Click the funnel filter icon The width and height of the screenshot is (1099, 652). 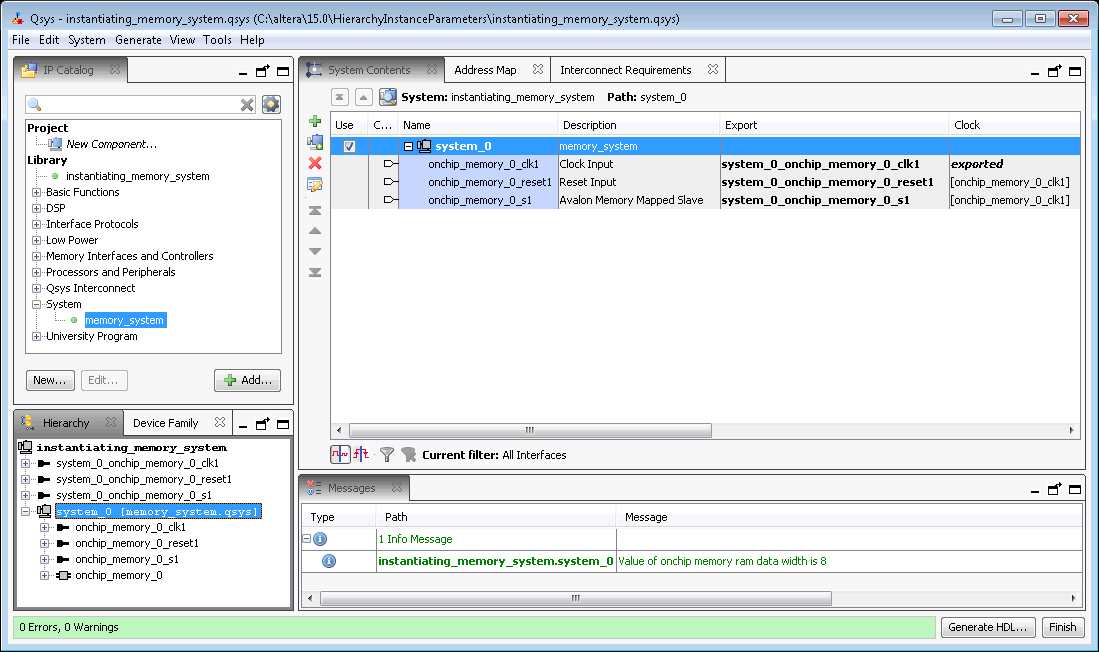tap(387, 454)
